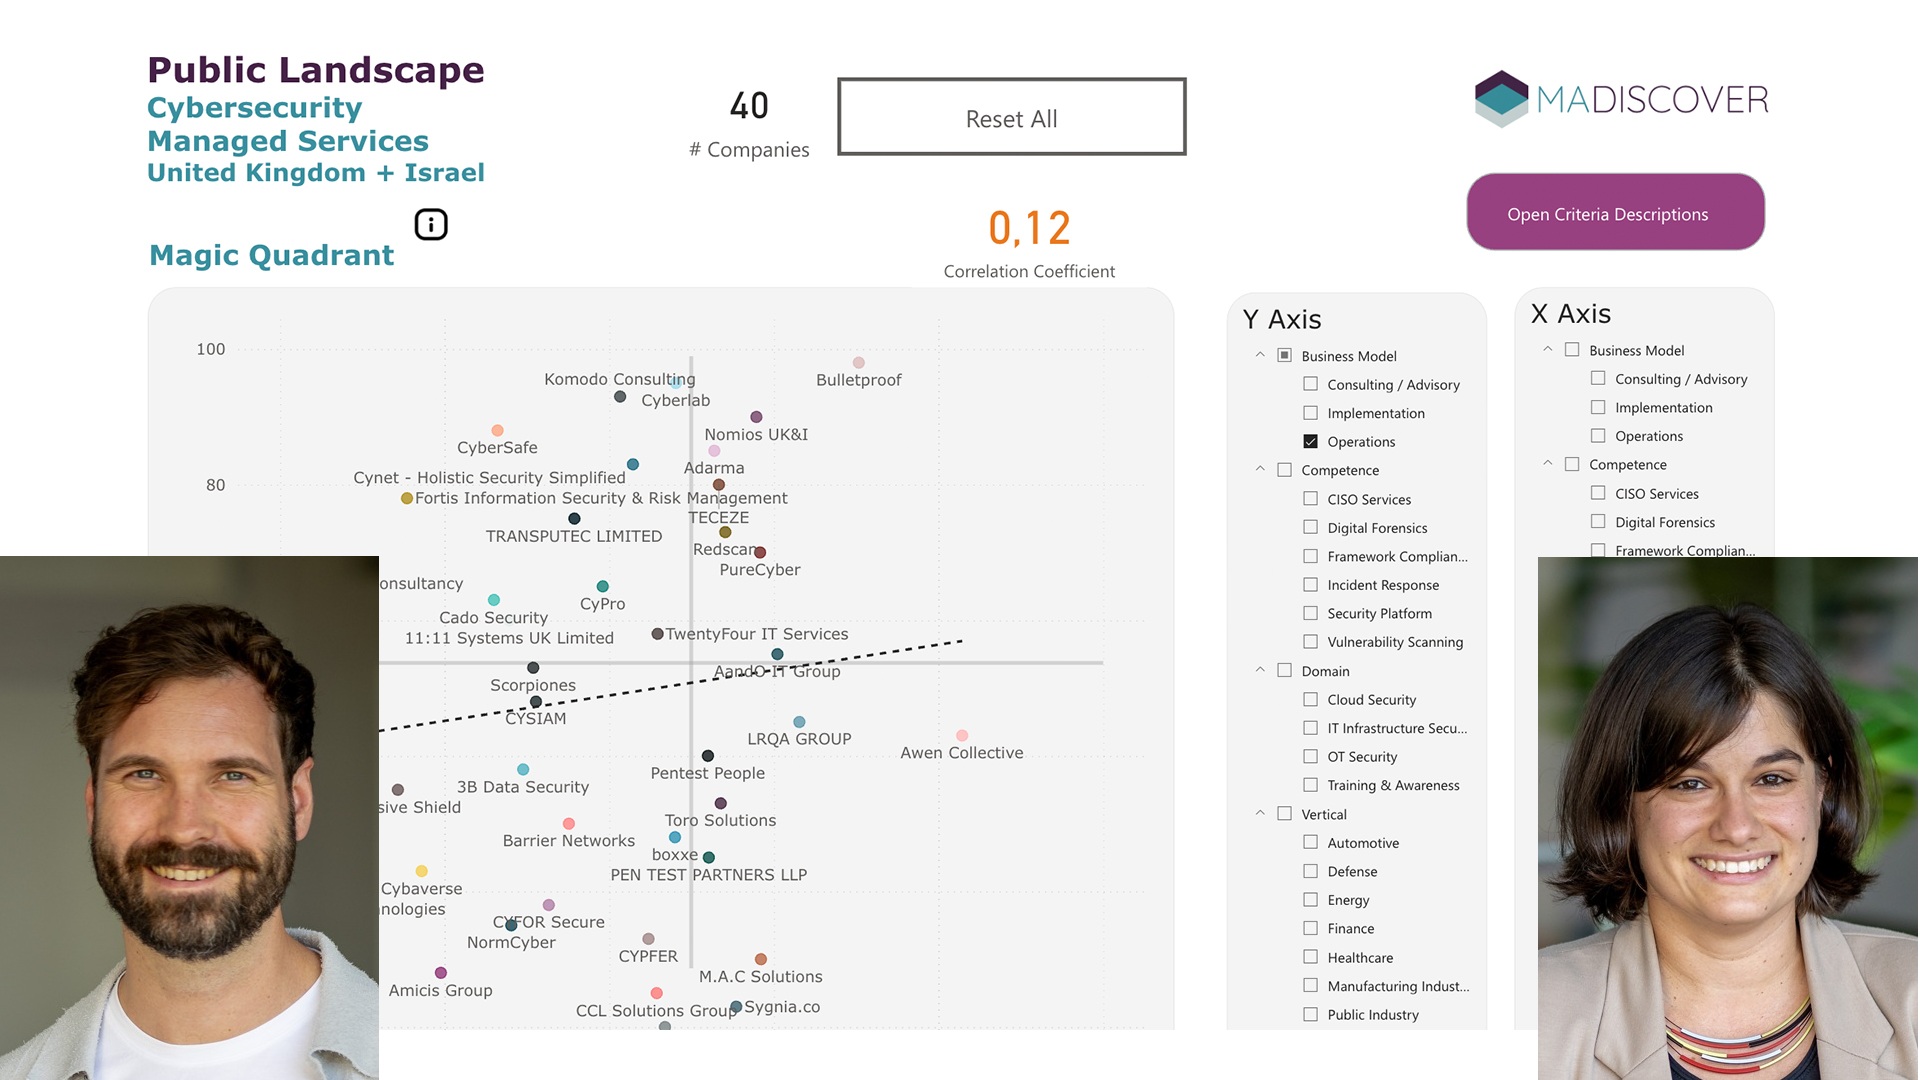Viewport: 1920px width, 1080px height.
Task: Click the Bulletproof data point dot
Action: 859,363
